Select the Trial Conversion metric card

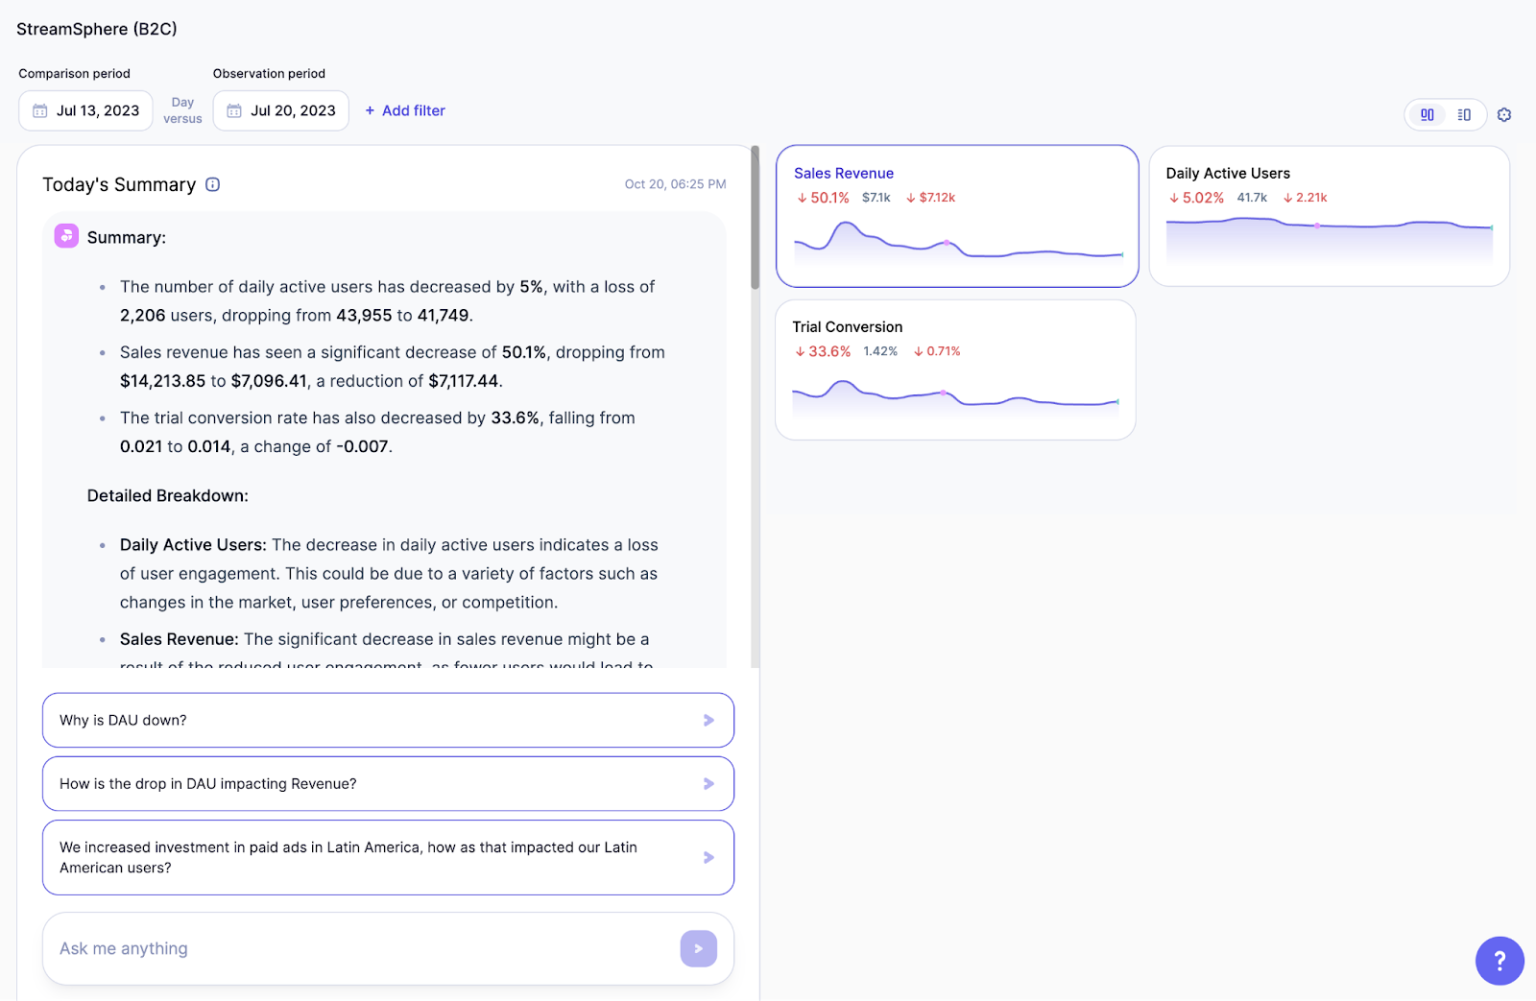pyautogui.click(x=956, y=370)
